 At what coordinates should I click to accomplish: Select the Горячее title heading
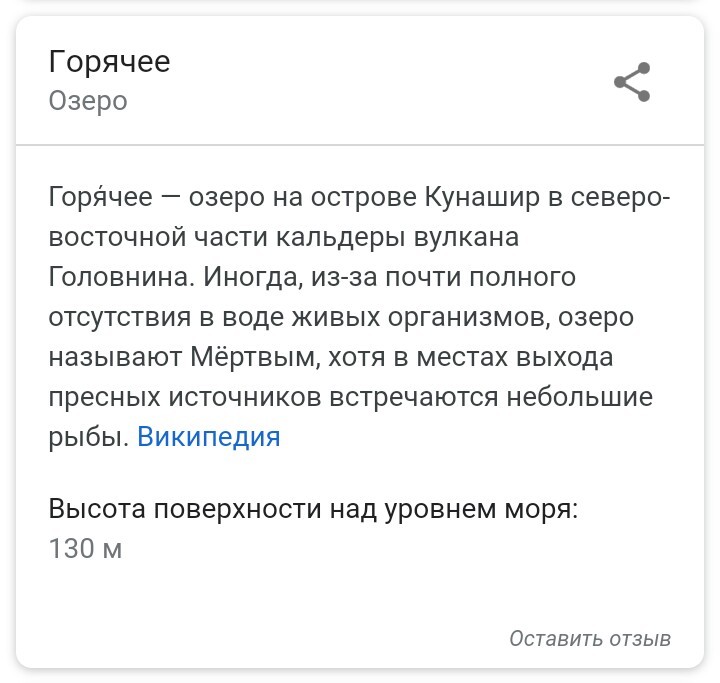(109, 62)
